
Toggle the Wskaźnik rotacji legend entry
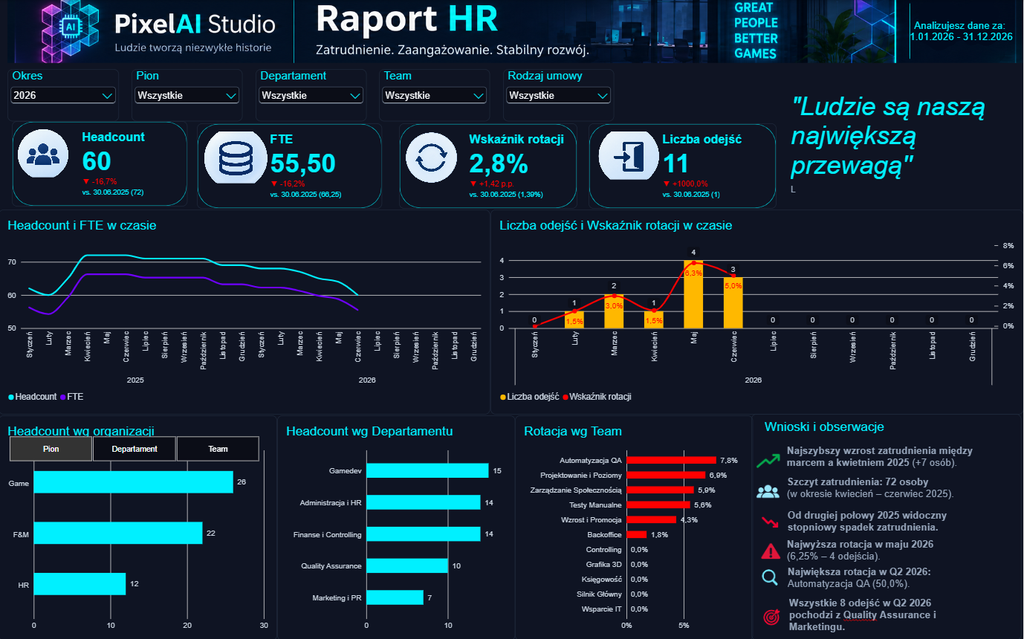click(596, 397)
